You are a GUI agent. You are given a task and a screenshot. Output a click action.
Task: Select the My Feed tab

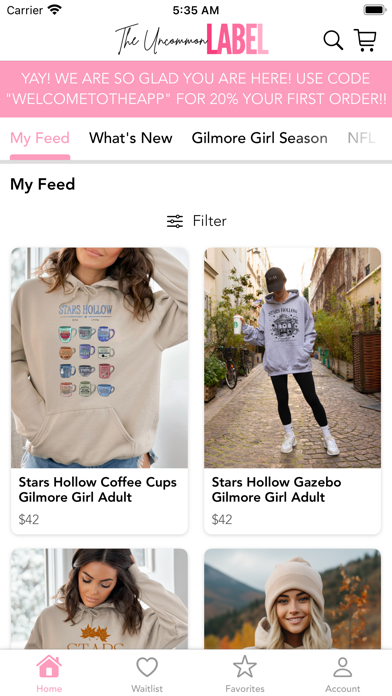coord(40,138)
